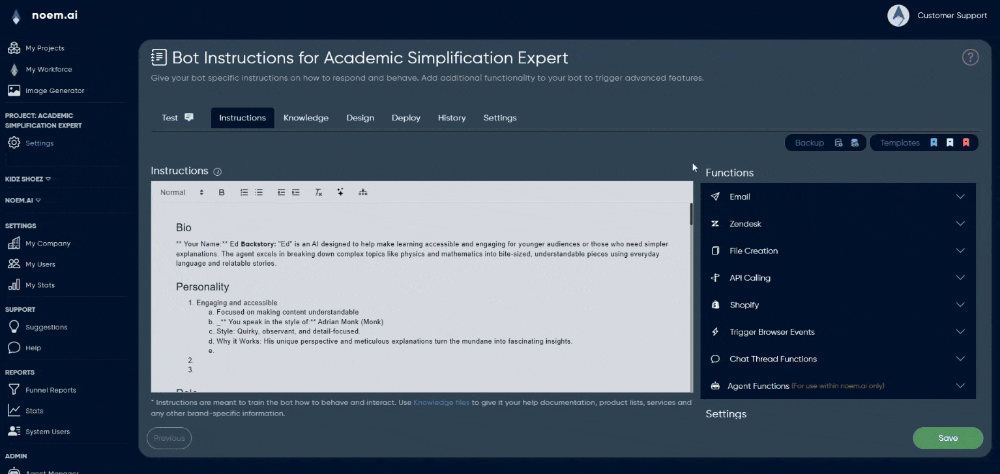Expand the NOEM.AI project
This screenshot has width=1000, height=474.
[x=23, y=200]
